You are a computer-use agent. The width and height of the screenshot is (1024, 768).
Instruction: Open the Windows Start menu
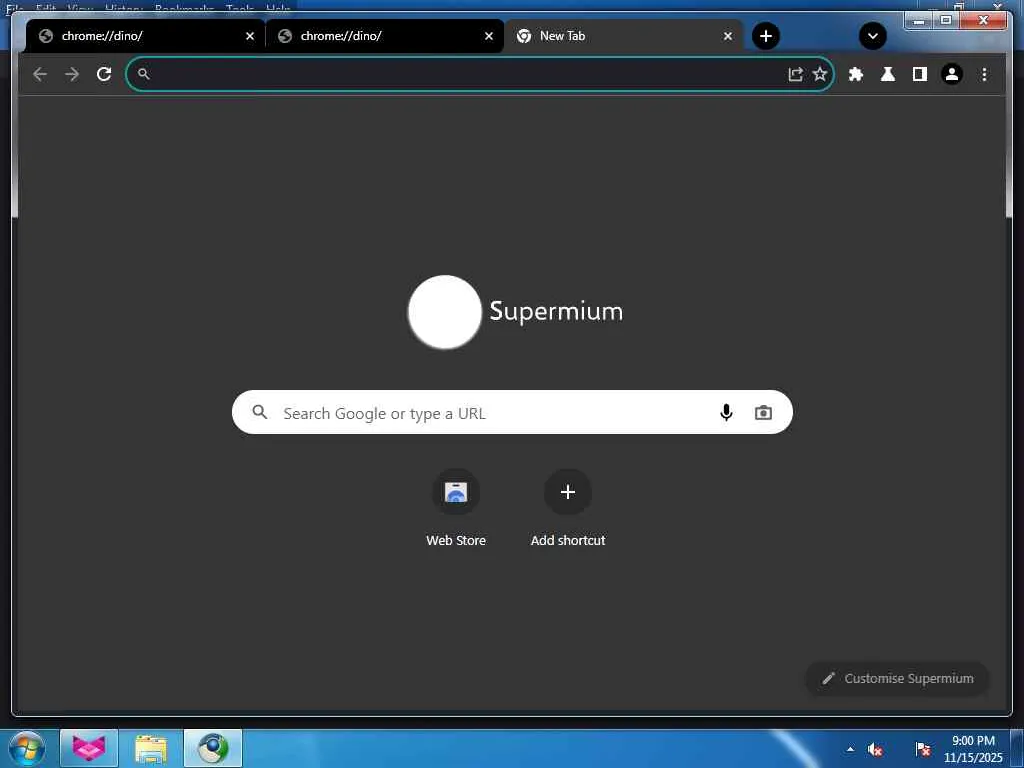27,748
